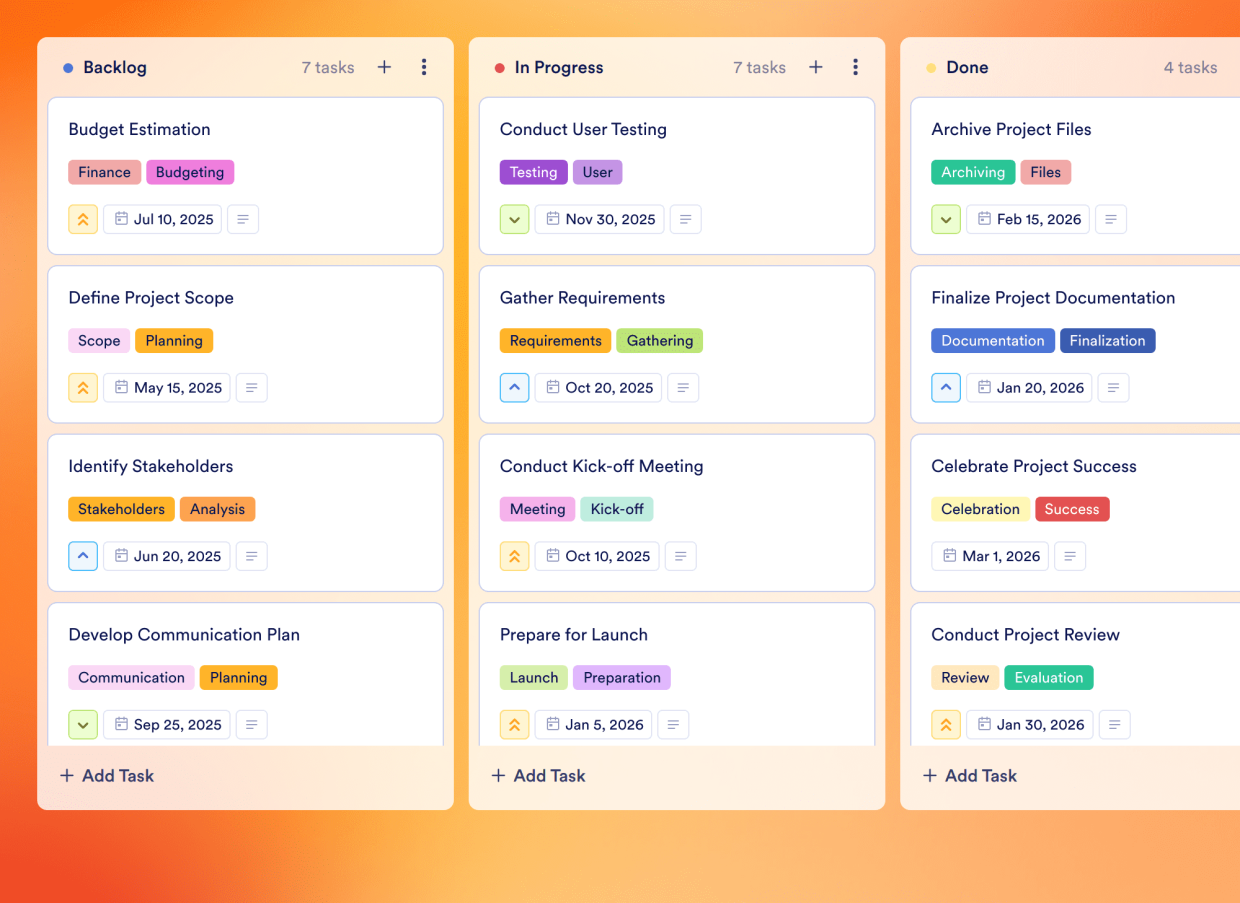Image resolution: width=1240 pixels, height=903 pixels.
Task: Click the description icon on Prepare for Launch
Action: (673, 724)
